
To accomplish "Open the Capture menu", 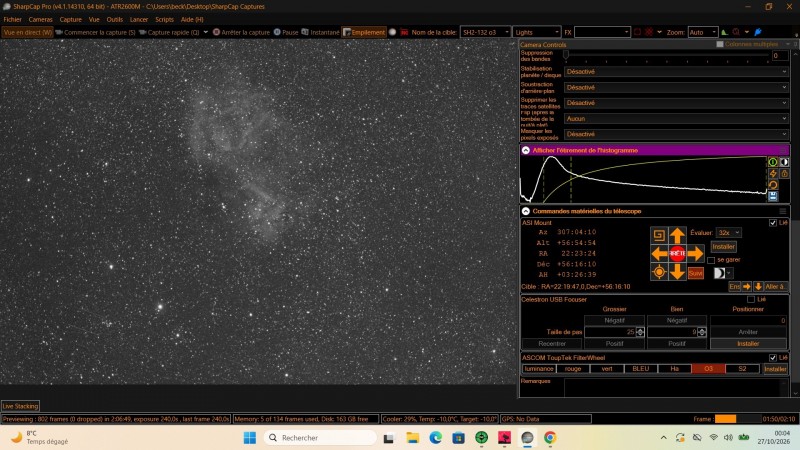I will tap(70, 19).
